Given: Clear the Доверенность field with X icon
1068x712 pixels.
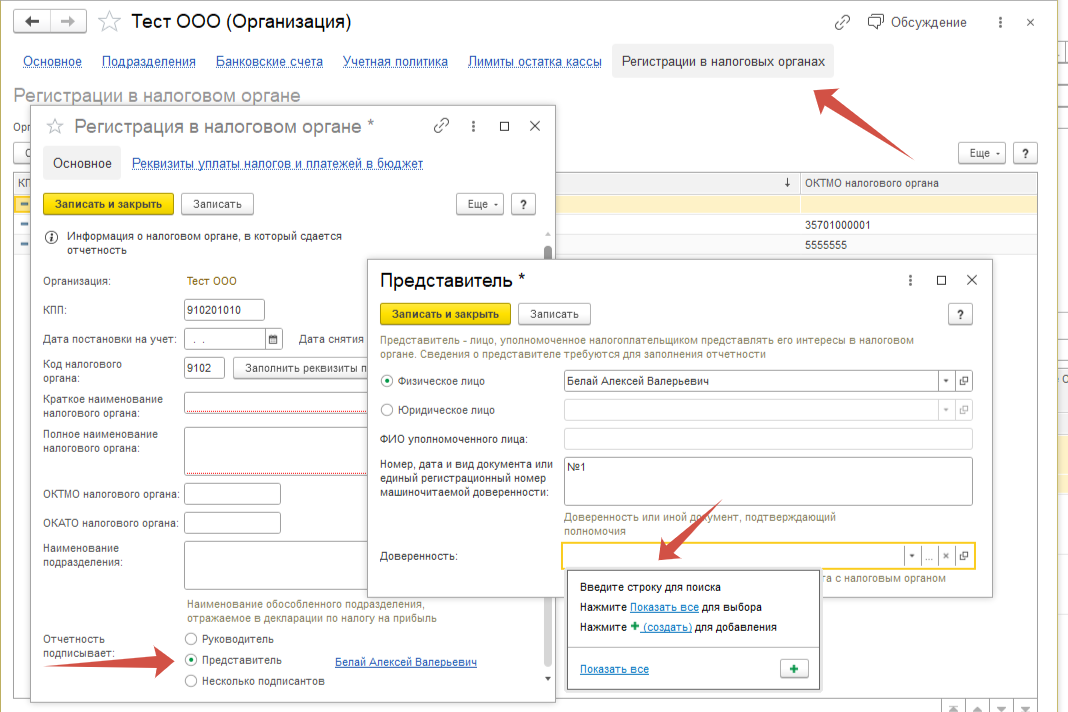Looking at the screenshot, I should 946,556.
